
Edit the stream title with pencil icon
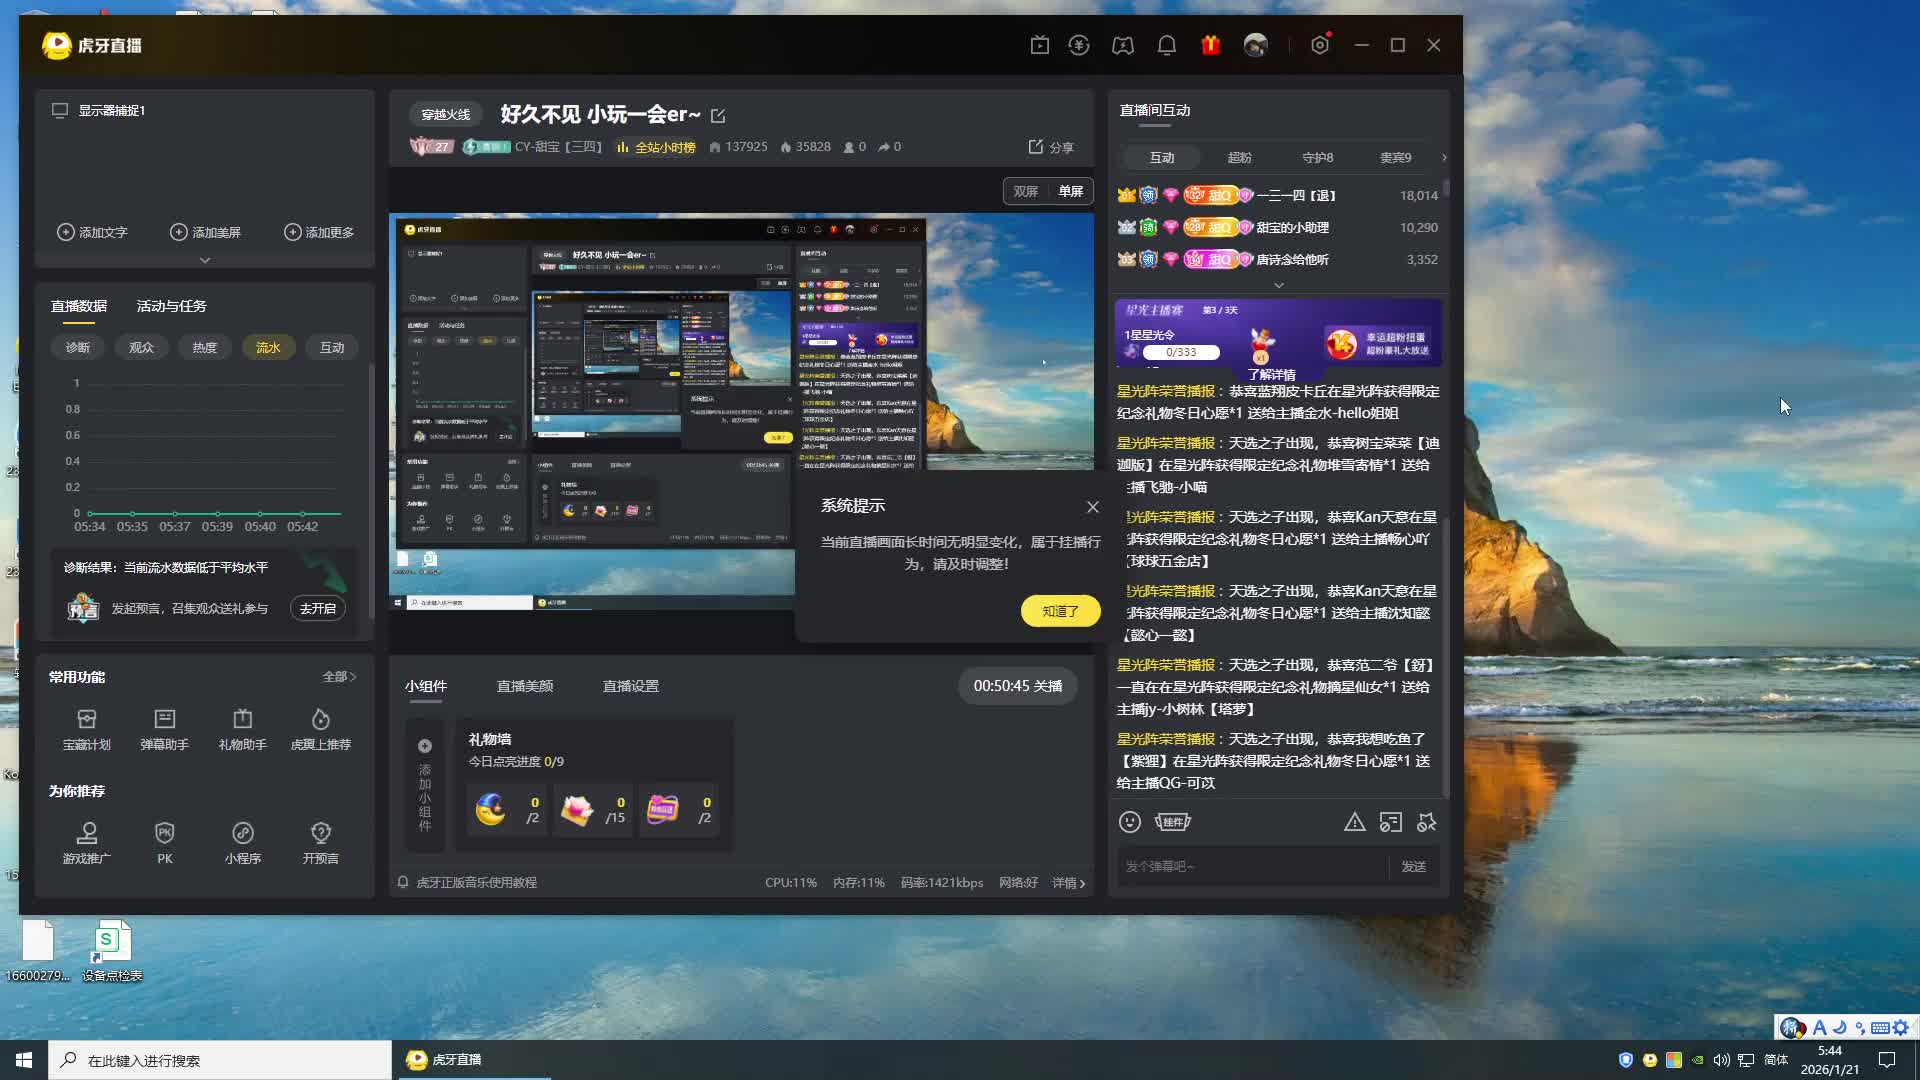tap(718, 116)
